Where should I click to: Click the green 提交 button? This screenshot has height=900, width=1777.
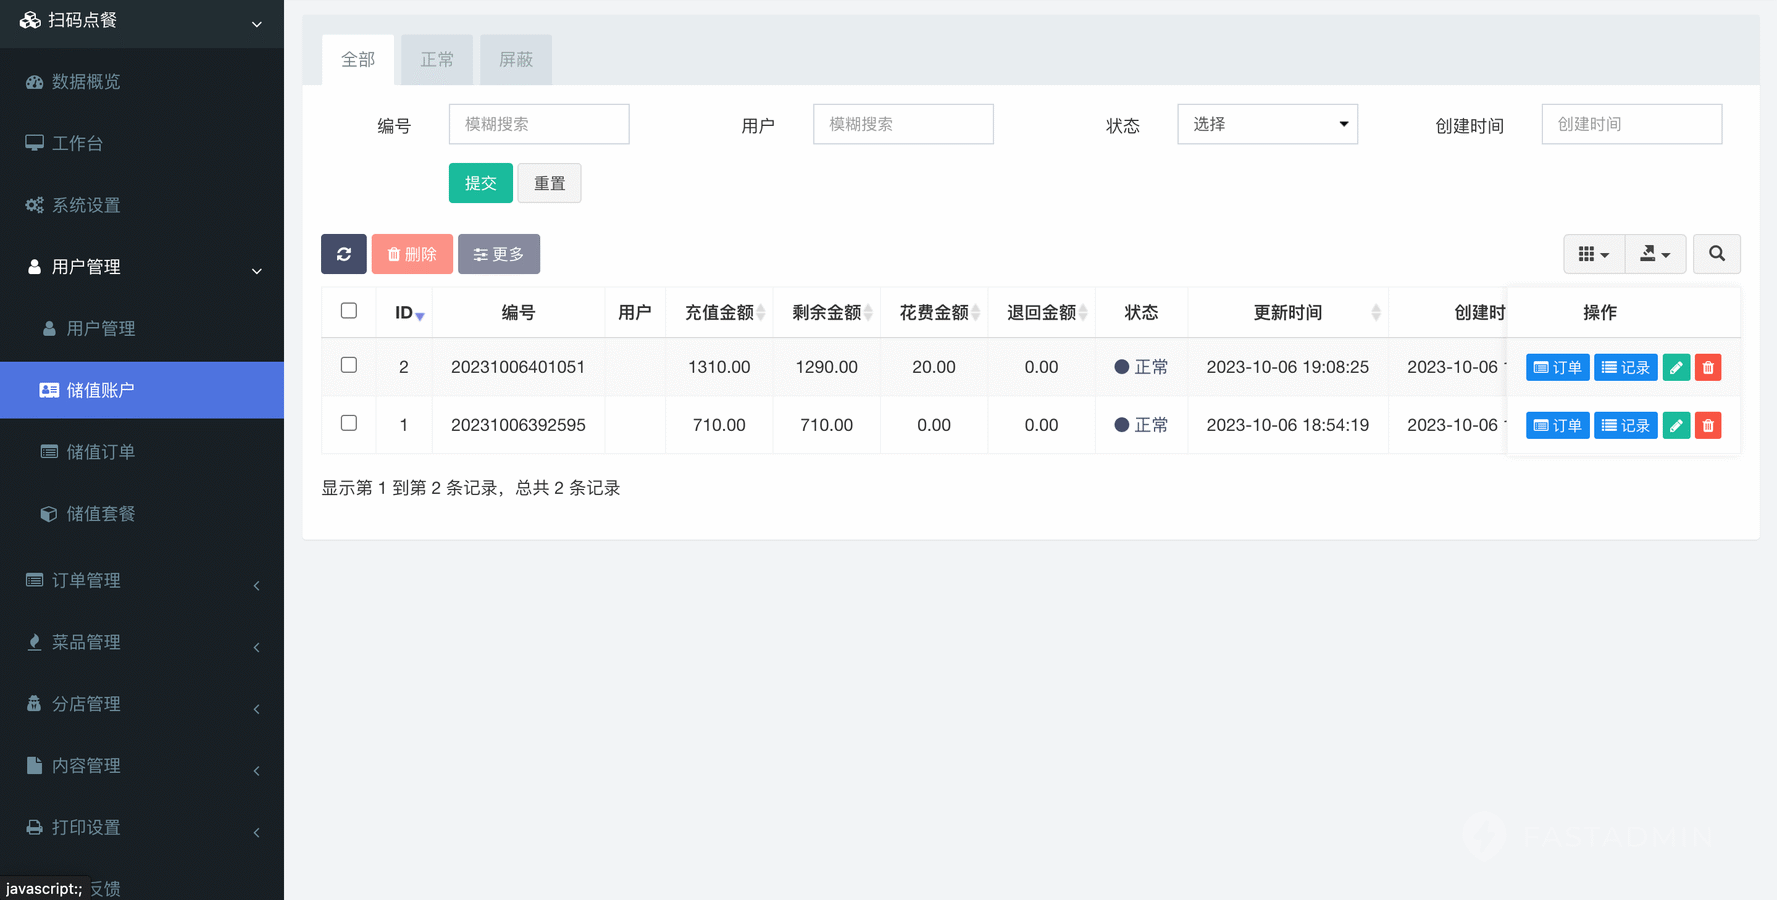pyautogui.click(x=480, y=183)
